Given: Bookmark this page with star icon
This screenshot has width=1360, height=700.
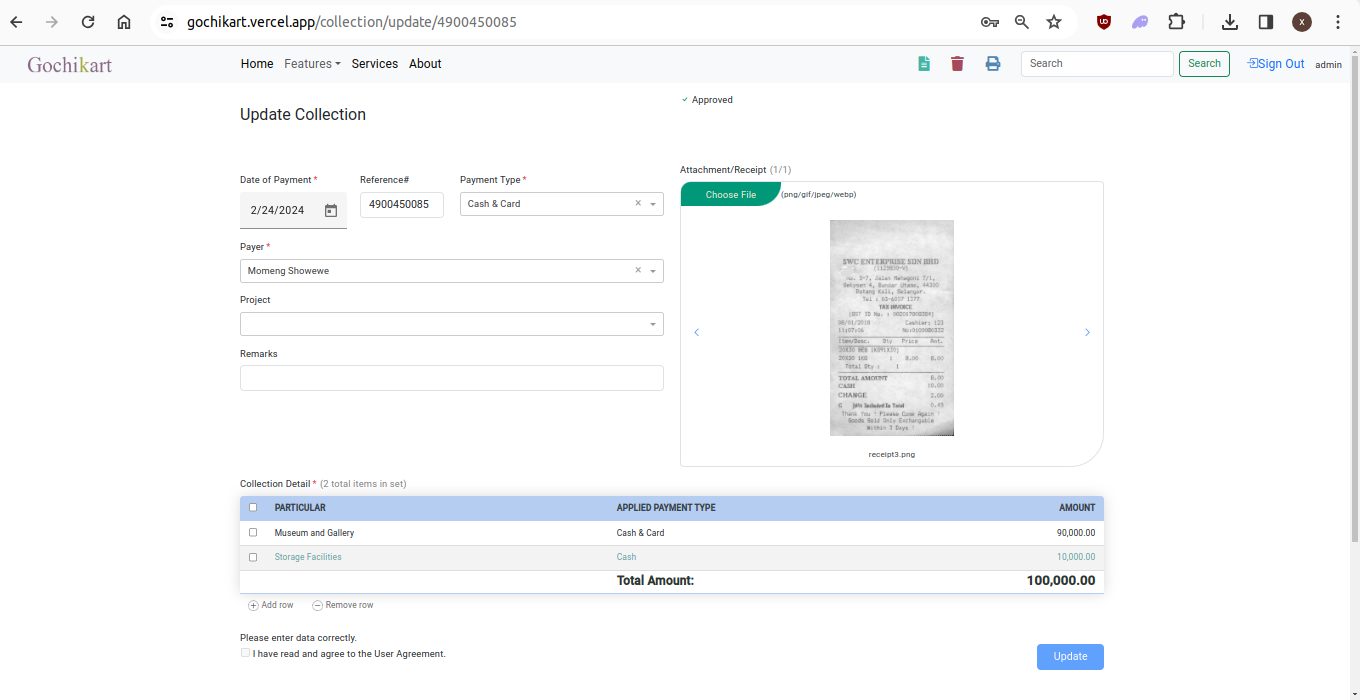Looking at the screenshot, I should [x=1054, y=22].
